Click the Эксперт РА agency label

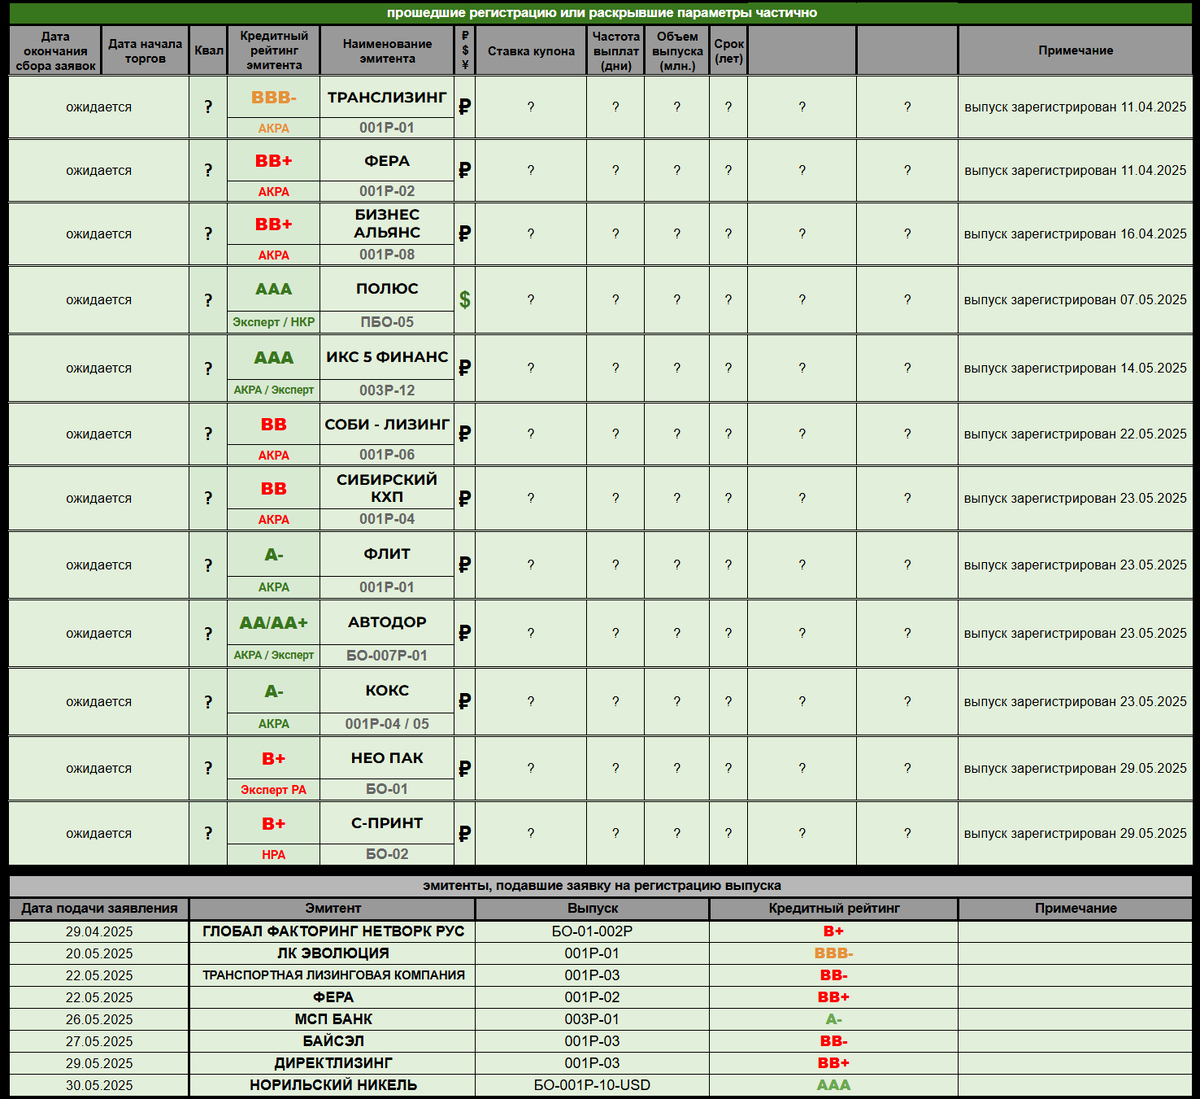click(274, 790)
